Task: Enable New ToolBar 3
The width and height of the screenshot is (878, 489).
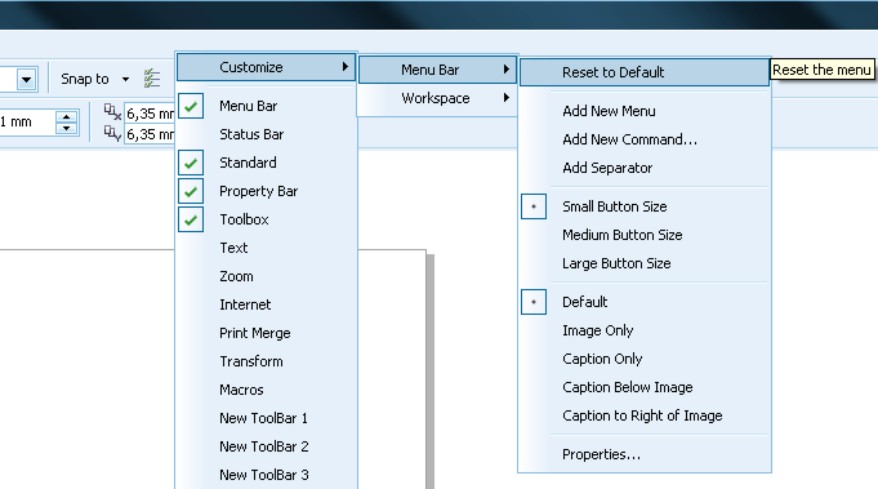Action: [267, 475]
